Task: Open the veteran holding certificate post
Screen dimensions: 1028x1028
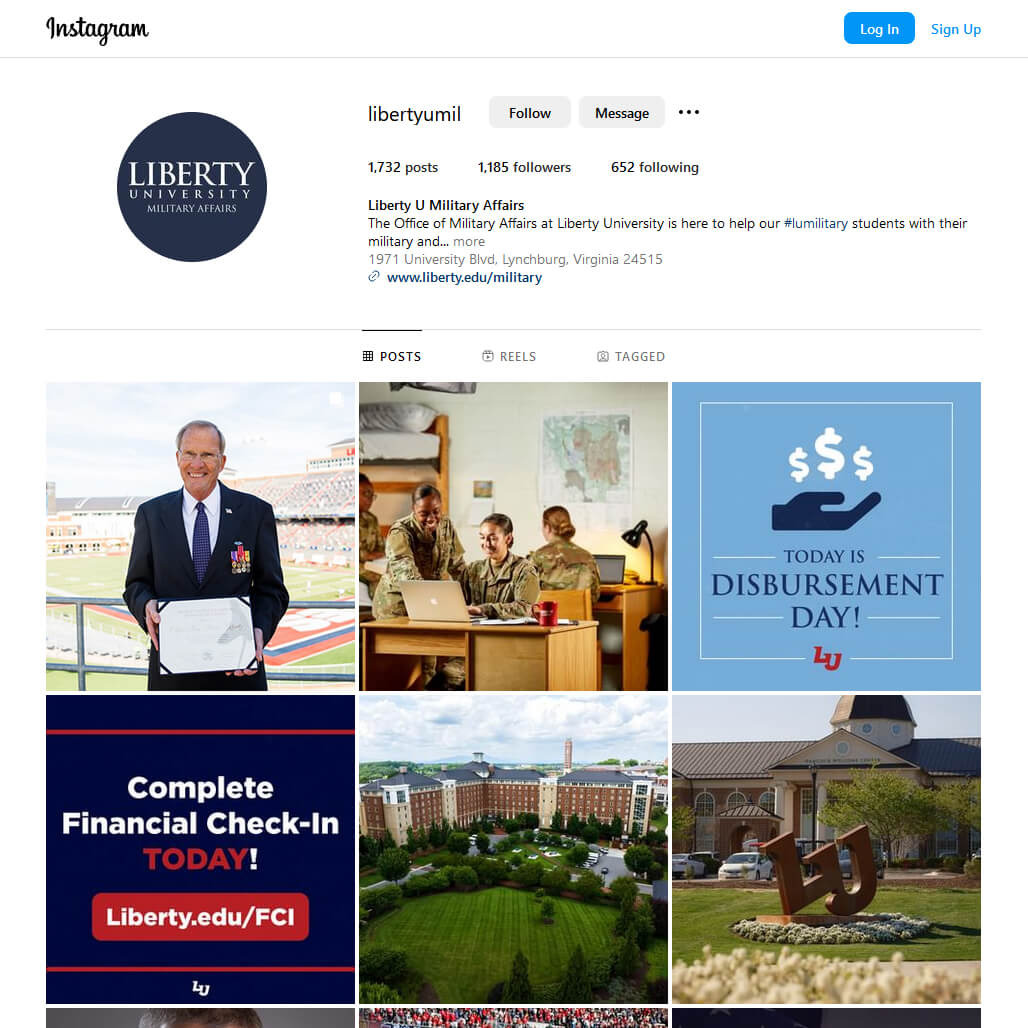Action: click(x=200, y=536)
